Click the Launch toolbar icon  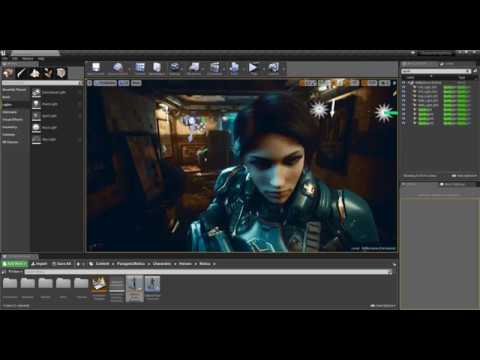274,69
